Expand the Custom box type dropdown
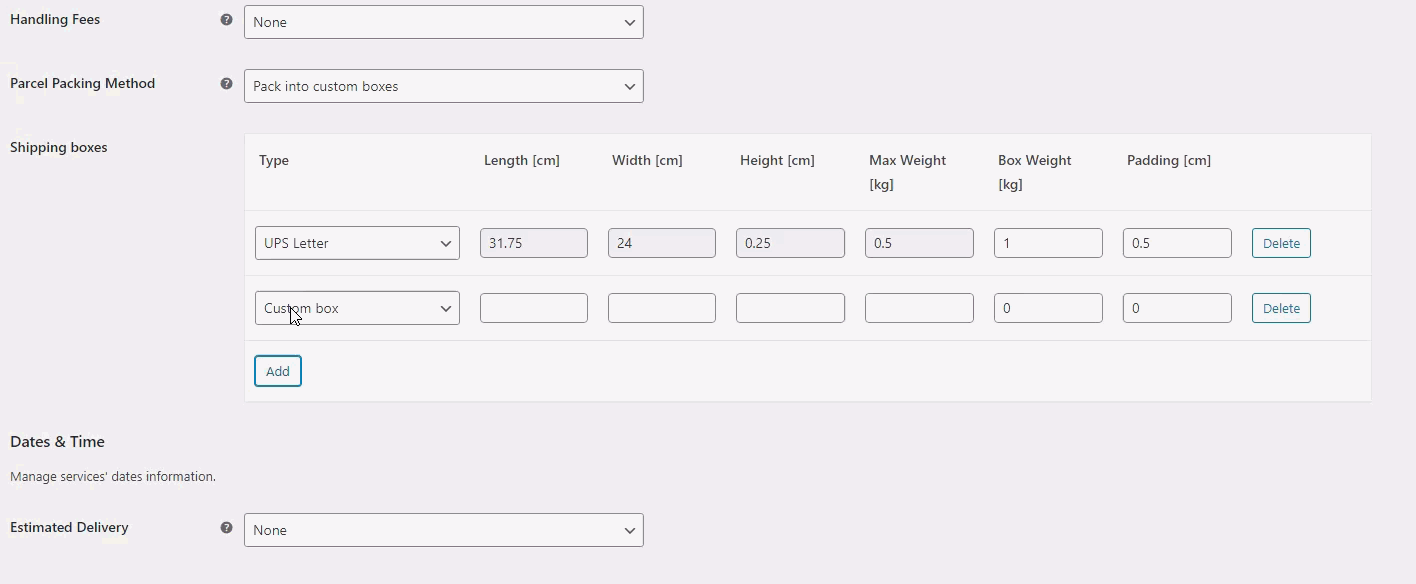The height and width of the screenshot is (584, 1416). (357, 308)
